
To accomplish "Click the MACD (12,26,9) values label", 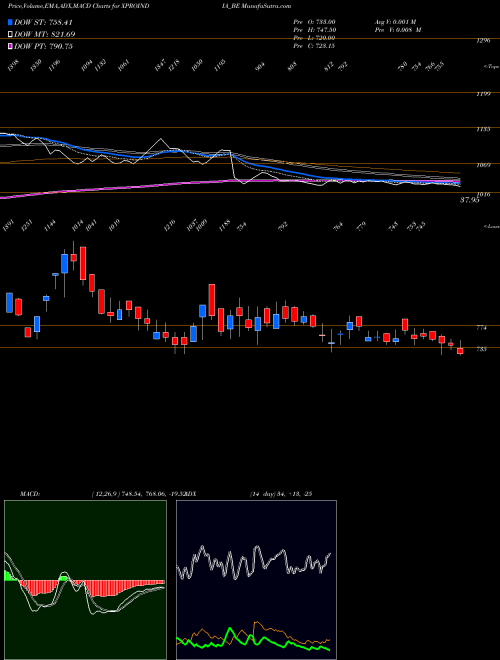I will coord(106,494).
